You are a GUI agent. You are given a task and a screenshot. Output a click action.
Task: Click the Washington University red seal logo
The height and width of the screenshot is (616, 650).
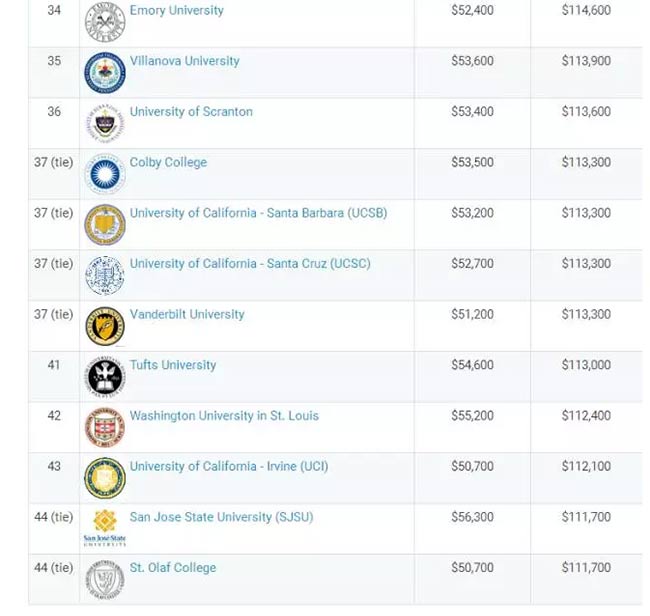click(105, 427)
